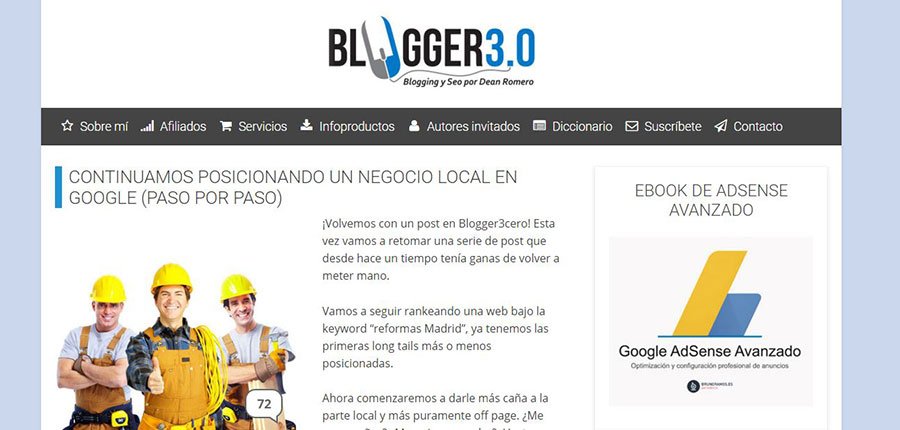This screenshot has height=430, width=900.
Task: Select Suscríbete in the navigation bar
Action: (x=673, y=126)
